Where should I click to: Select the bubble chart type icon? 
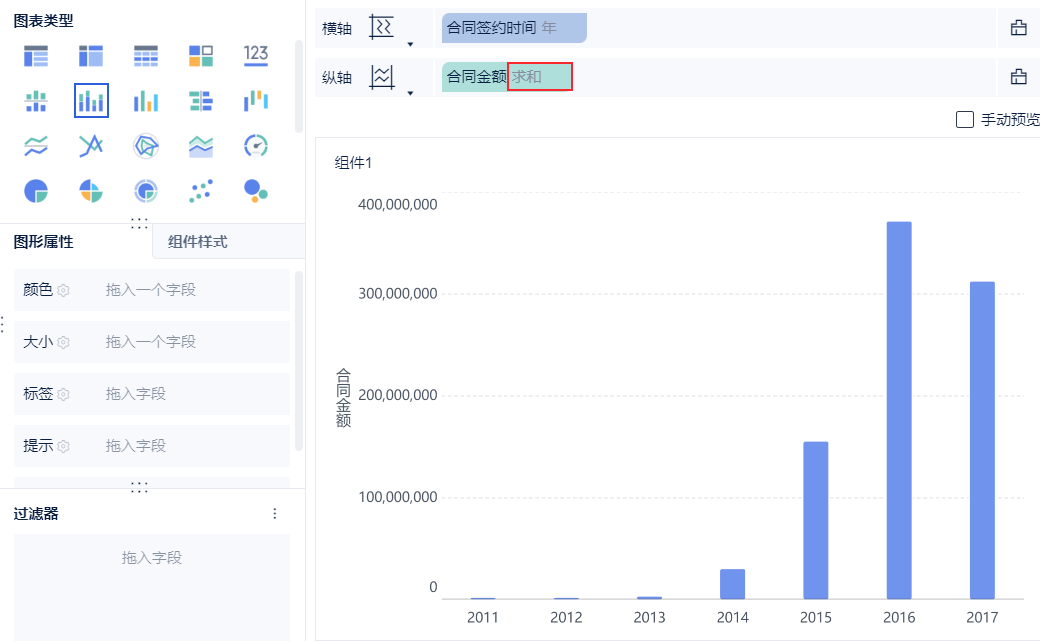pyautogui.click(x=256, y=191)
